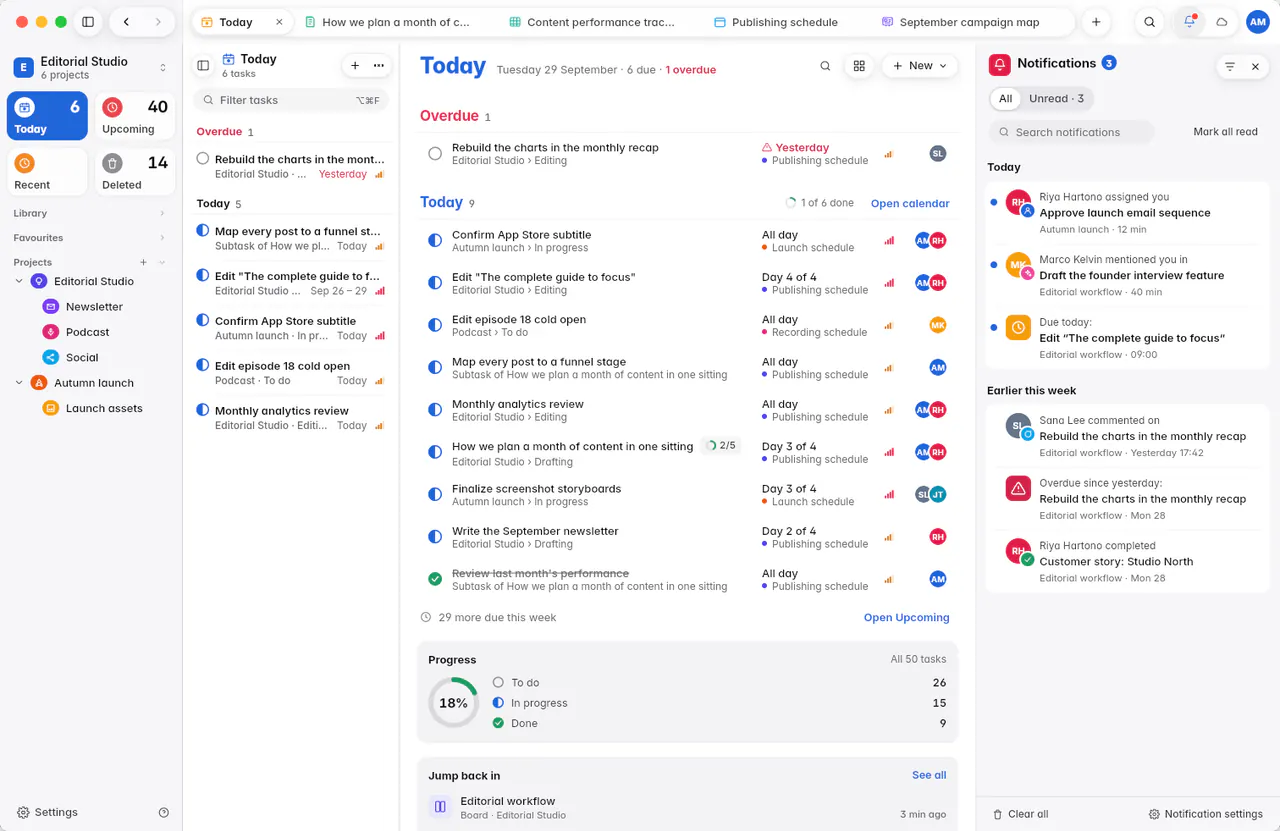Open the Upcoming tile with 40

coord(135,116)
